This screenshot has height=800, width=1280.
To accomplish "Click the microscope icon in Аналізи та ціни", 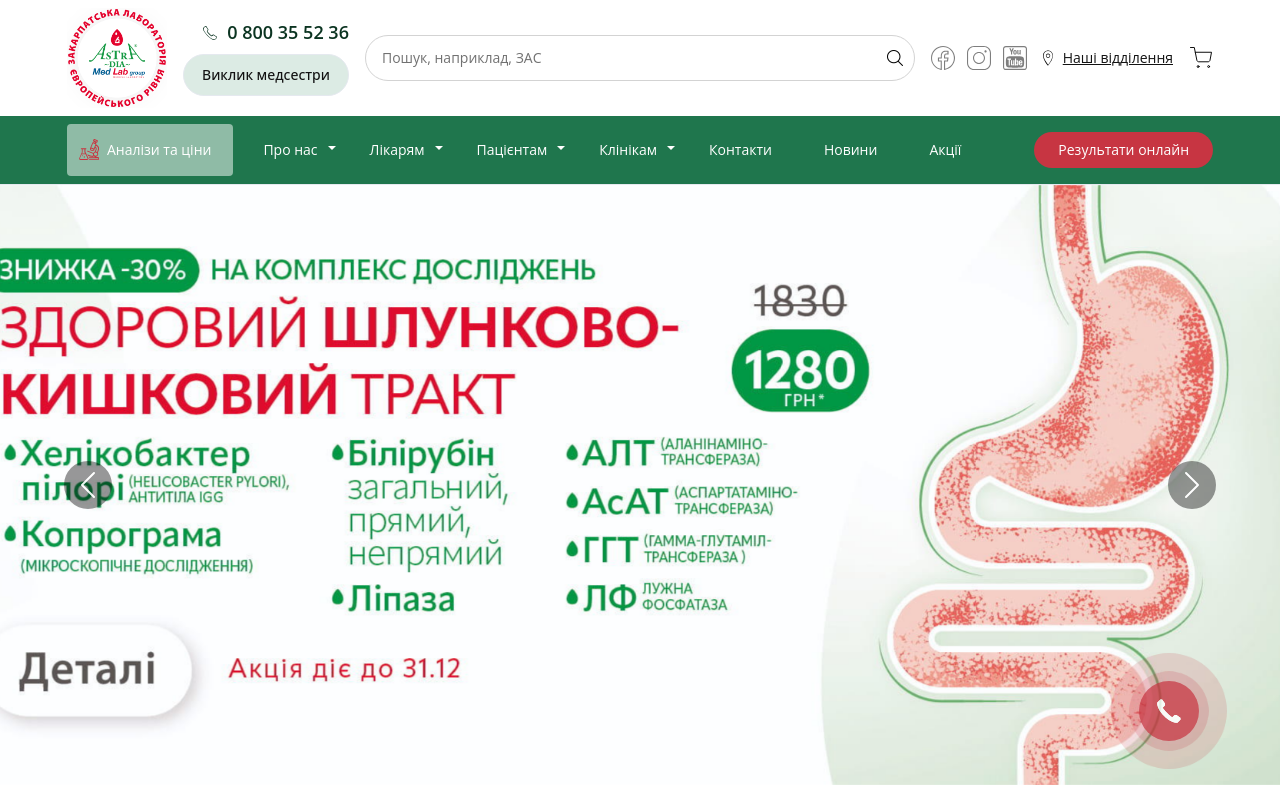I will click(x=89, y=150).
